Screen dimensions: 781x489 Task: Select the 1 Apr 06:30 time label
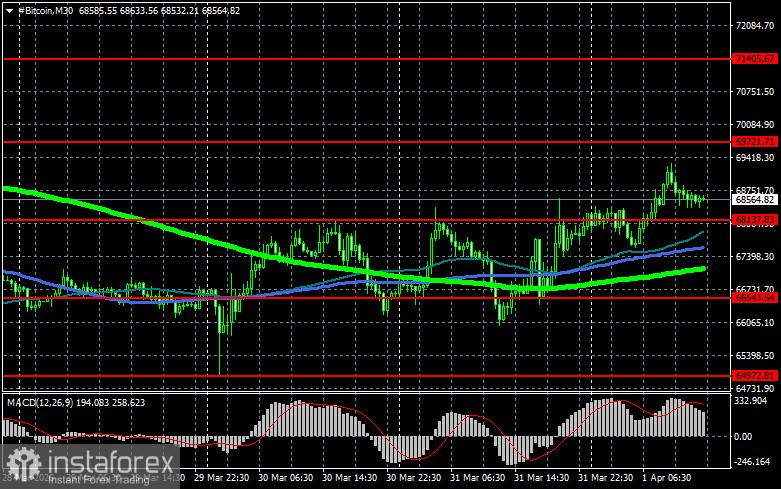coord(666,478)
